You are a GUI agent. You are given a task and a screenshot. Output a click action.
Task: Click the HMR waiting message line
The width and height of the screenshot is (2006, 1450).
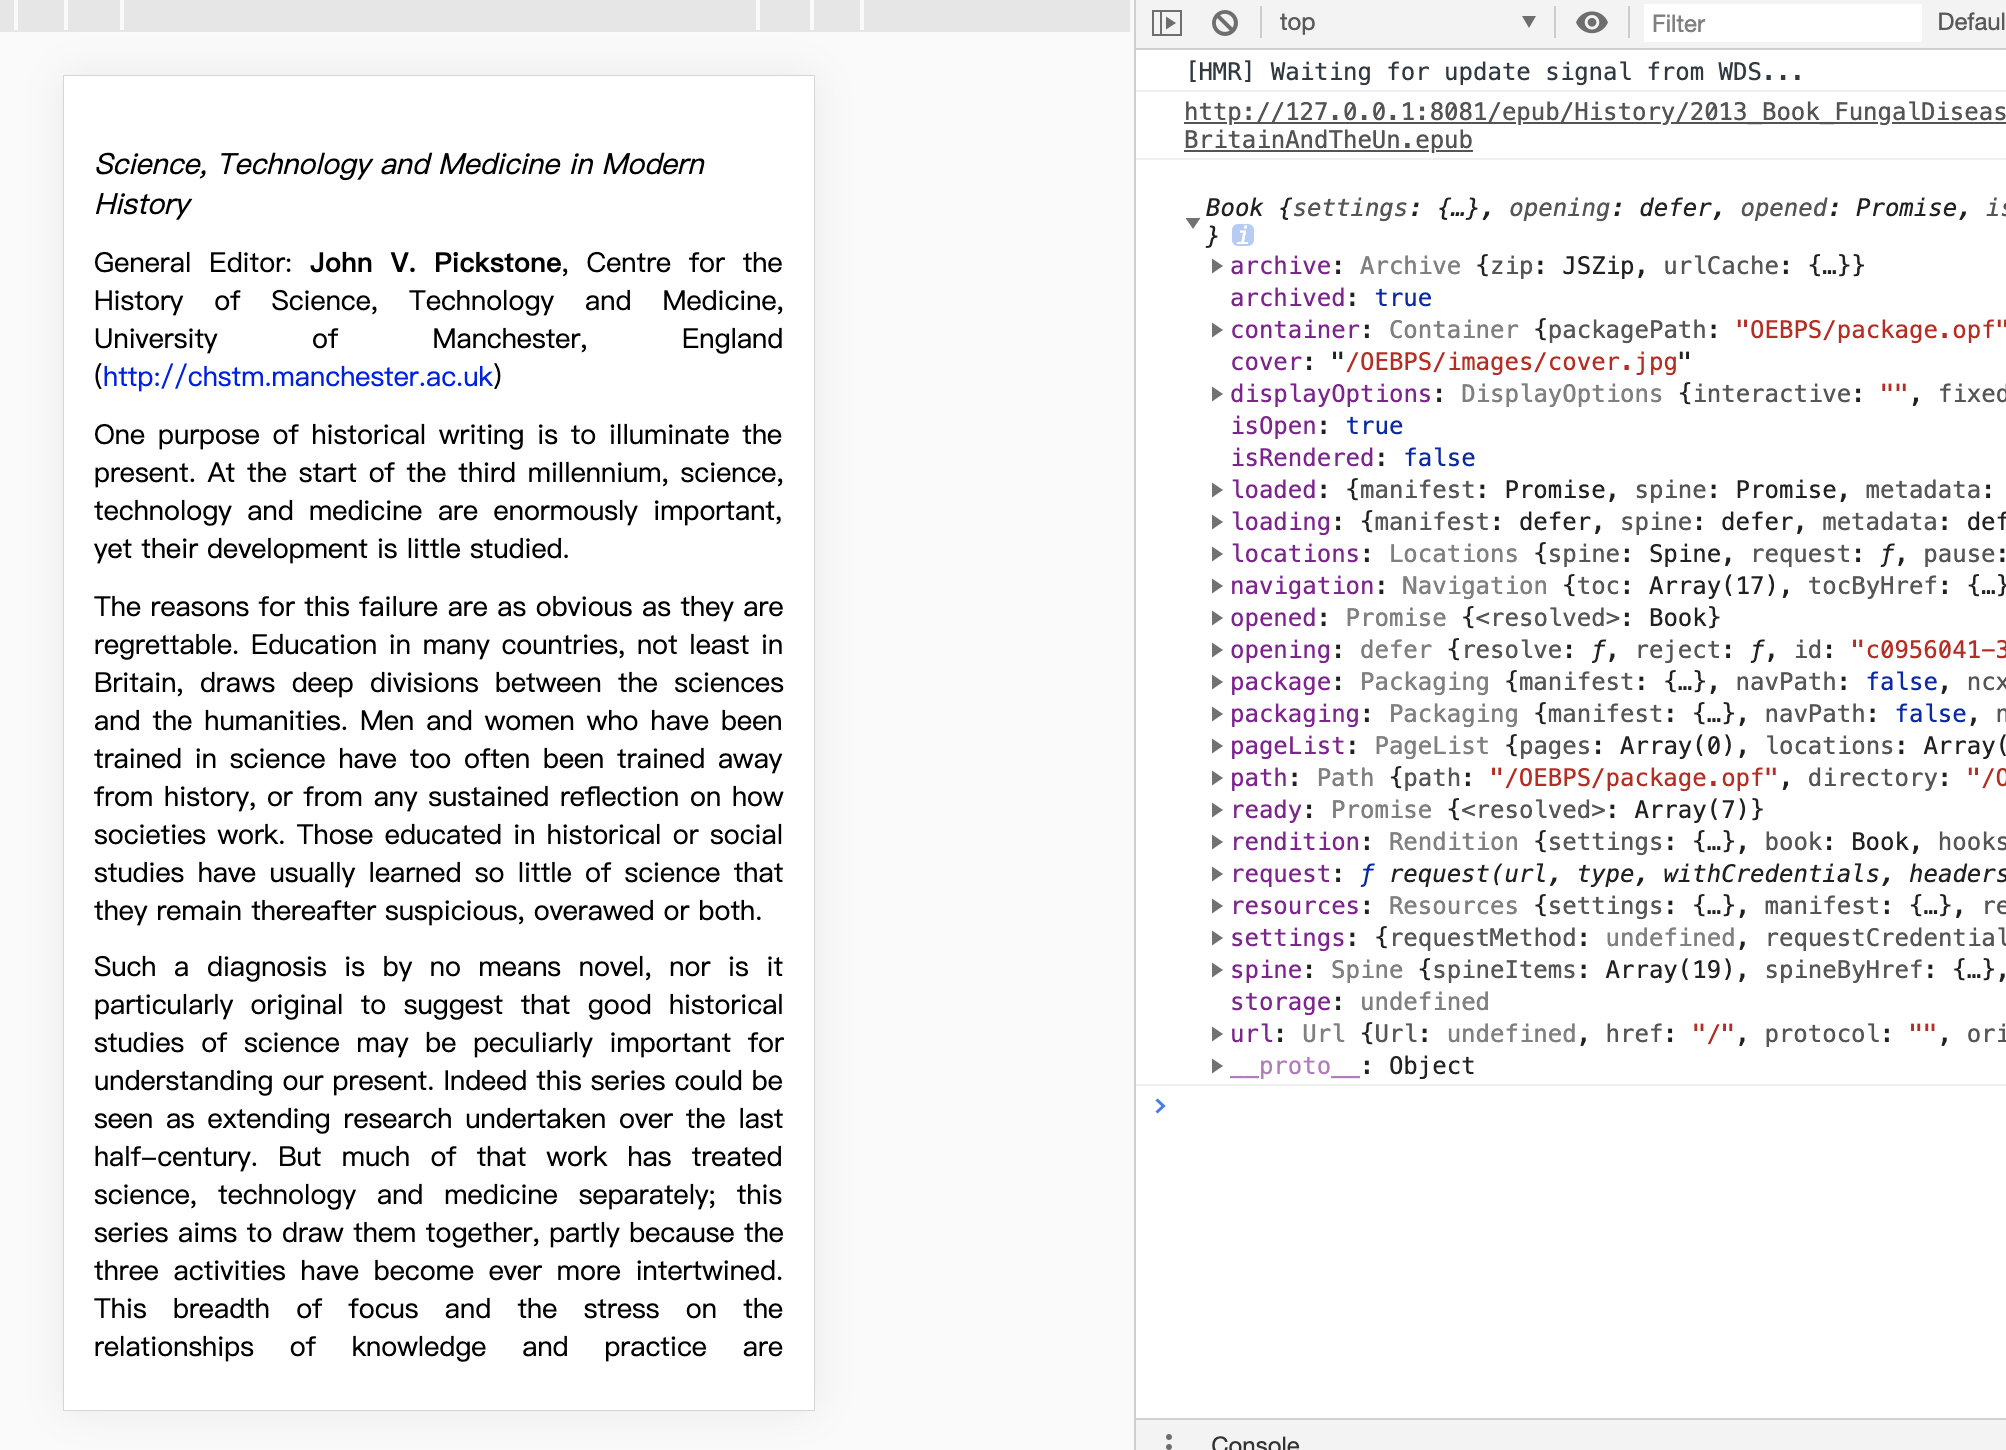1494,72
